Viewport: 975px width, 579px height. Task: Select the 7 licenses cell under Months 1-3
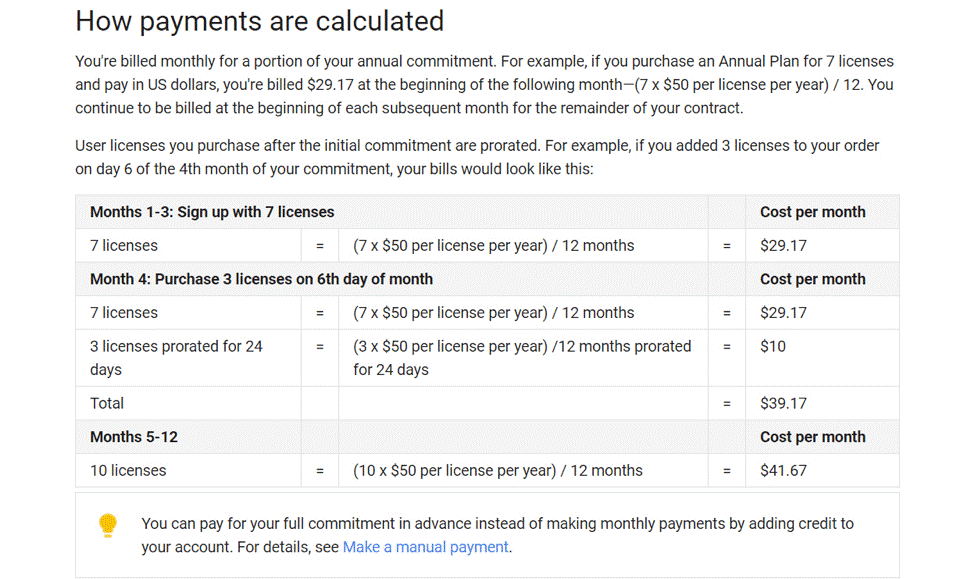click(x=188, y=246)
